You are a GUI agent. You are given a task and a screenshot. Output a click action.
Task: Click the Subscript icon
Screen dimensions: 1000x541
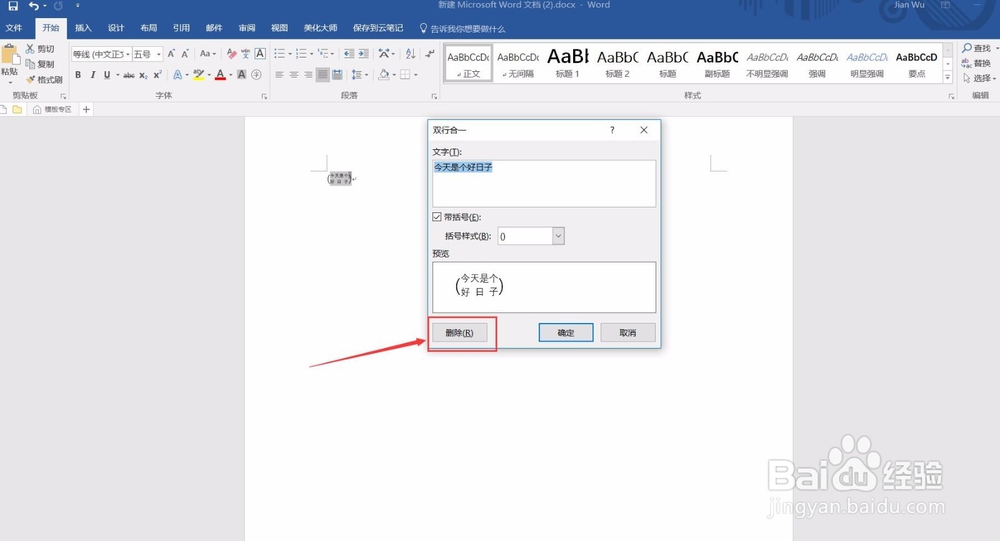click(x=143, y=75)
